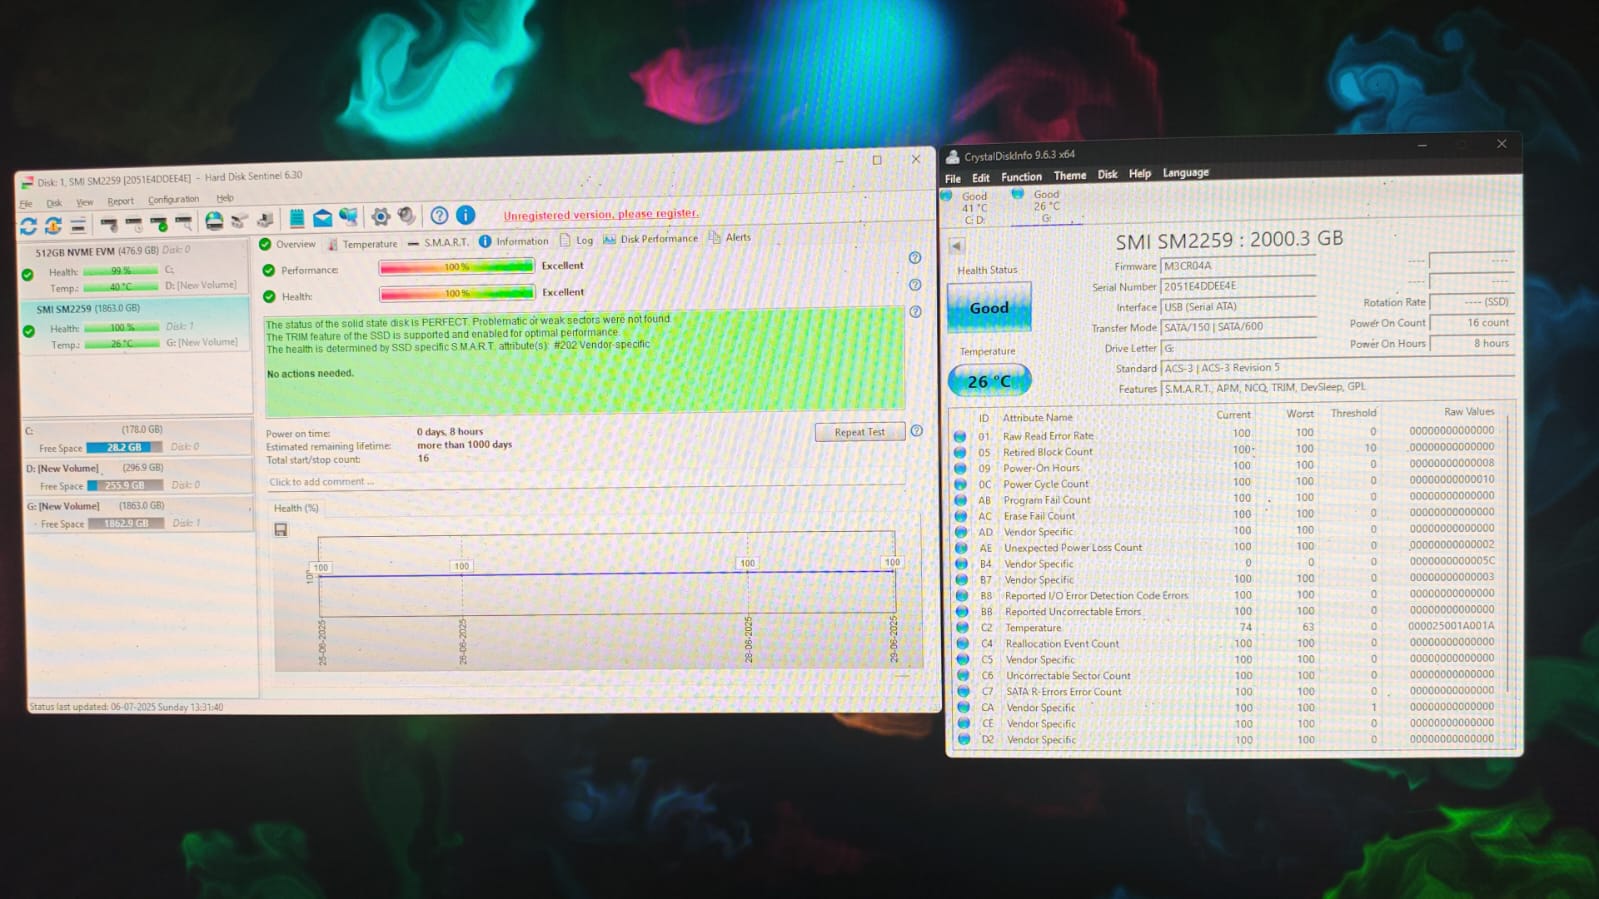Select the D: [New Volume] partition panel
The width and height of the screenshot is (1599, 899).
[x=138, y=477]
